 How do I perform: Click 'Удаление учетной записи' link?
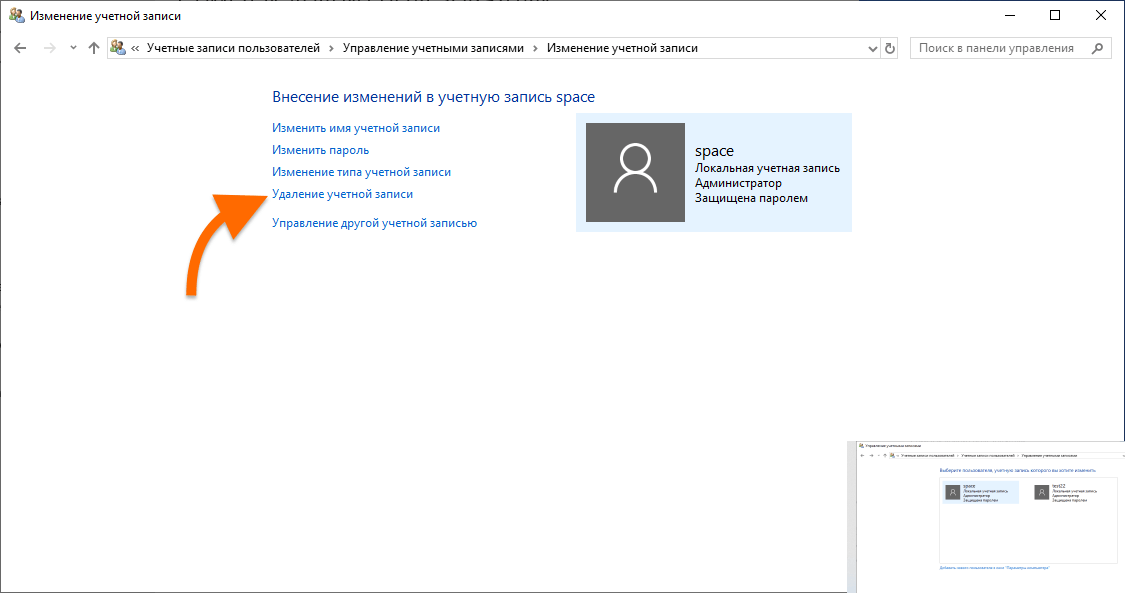coord(342,194)
